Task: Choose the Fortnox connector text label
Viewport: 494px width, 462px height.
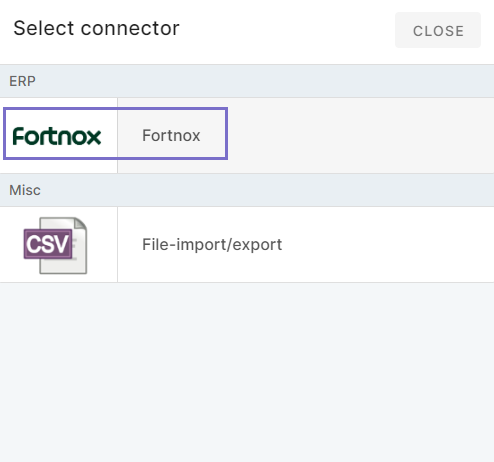Action: pos(171,135)
